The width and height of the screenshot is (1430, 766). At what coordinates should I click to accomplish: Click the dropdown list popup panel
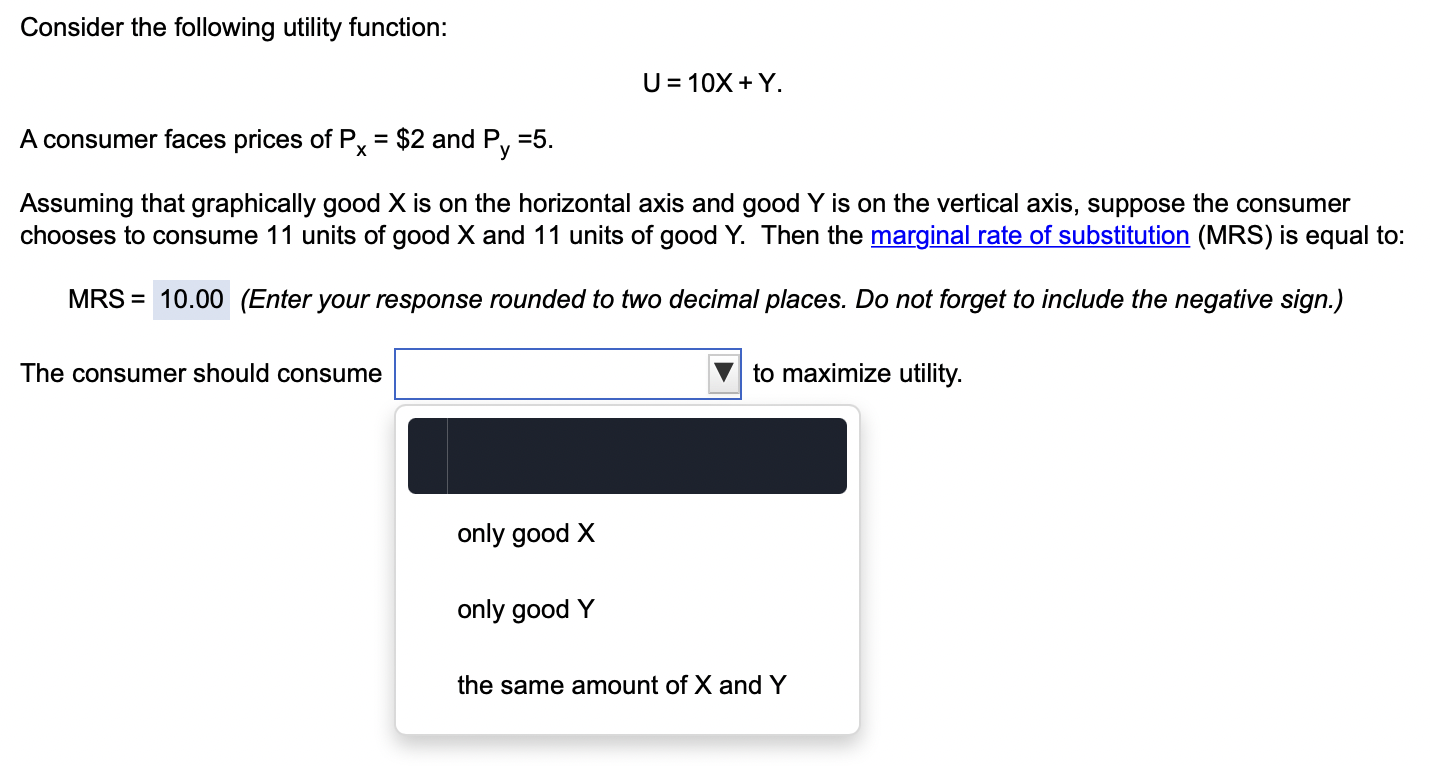pyautogui.click(x=627, y=570)
